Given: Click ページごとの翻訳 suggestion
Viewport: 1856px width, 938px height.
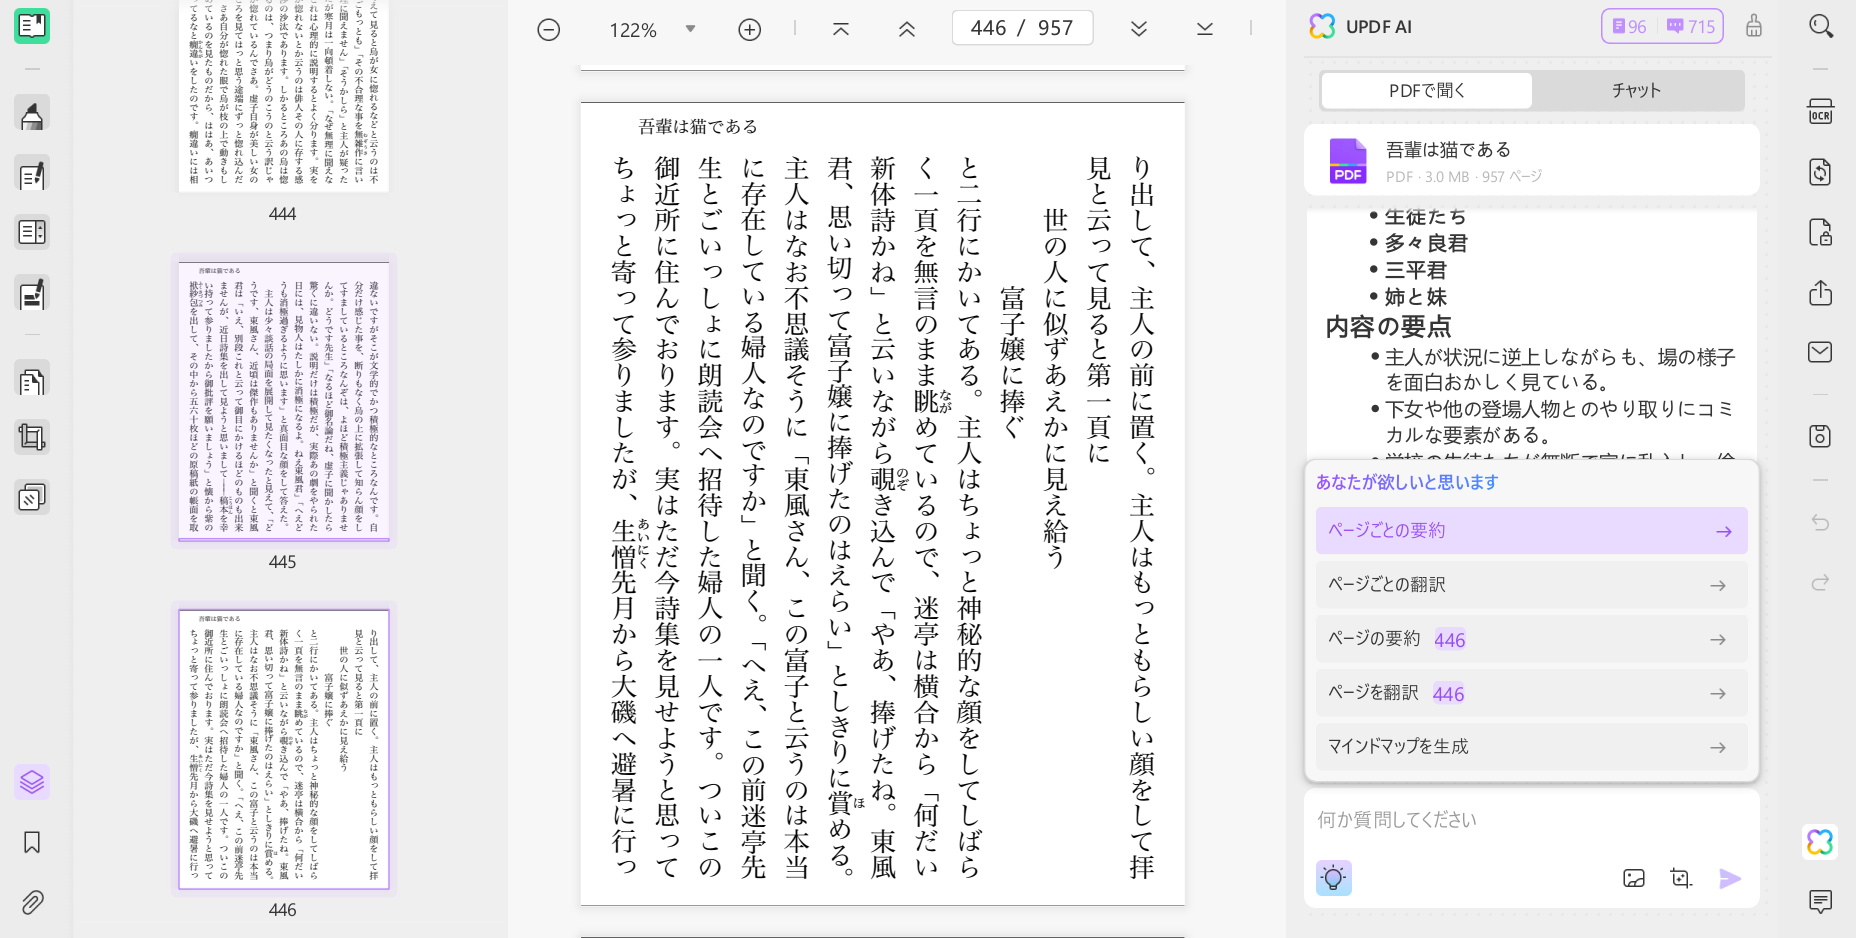Looking at the screenshot, I should pos(1530,585).
